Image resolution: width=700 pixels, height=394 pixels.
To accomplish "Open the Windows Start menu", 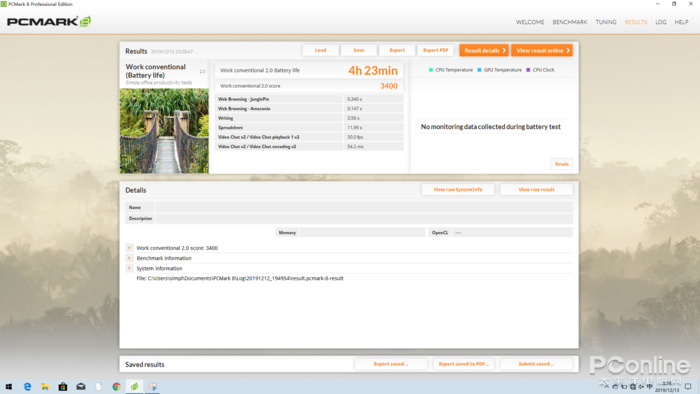I will click(8, 386).
